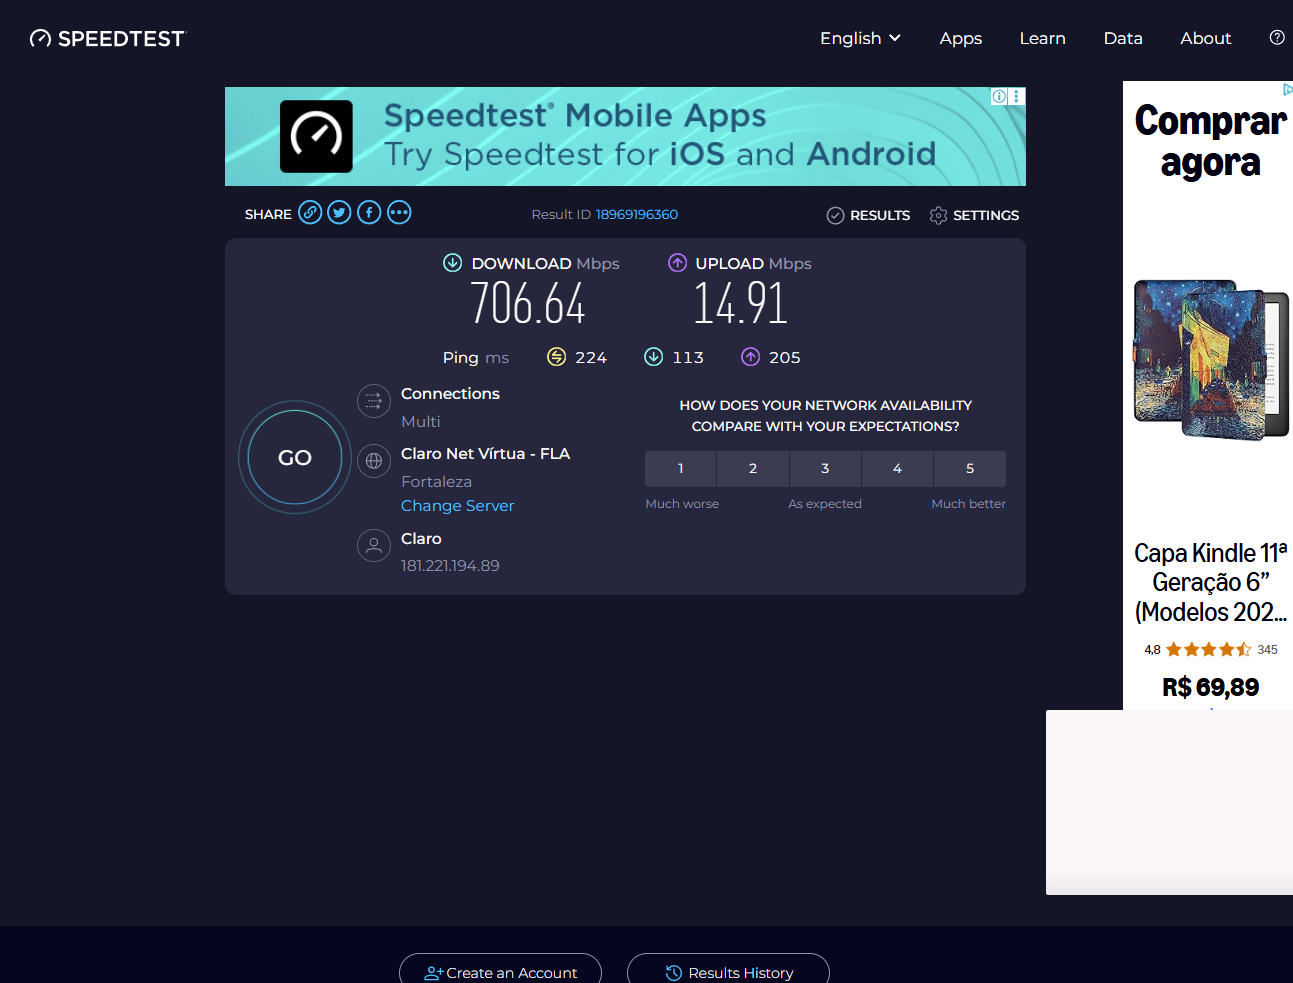Open the Apps menu item
Screen dimensions: 1293x983
(960, 38)
